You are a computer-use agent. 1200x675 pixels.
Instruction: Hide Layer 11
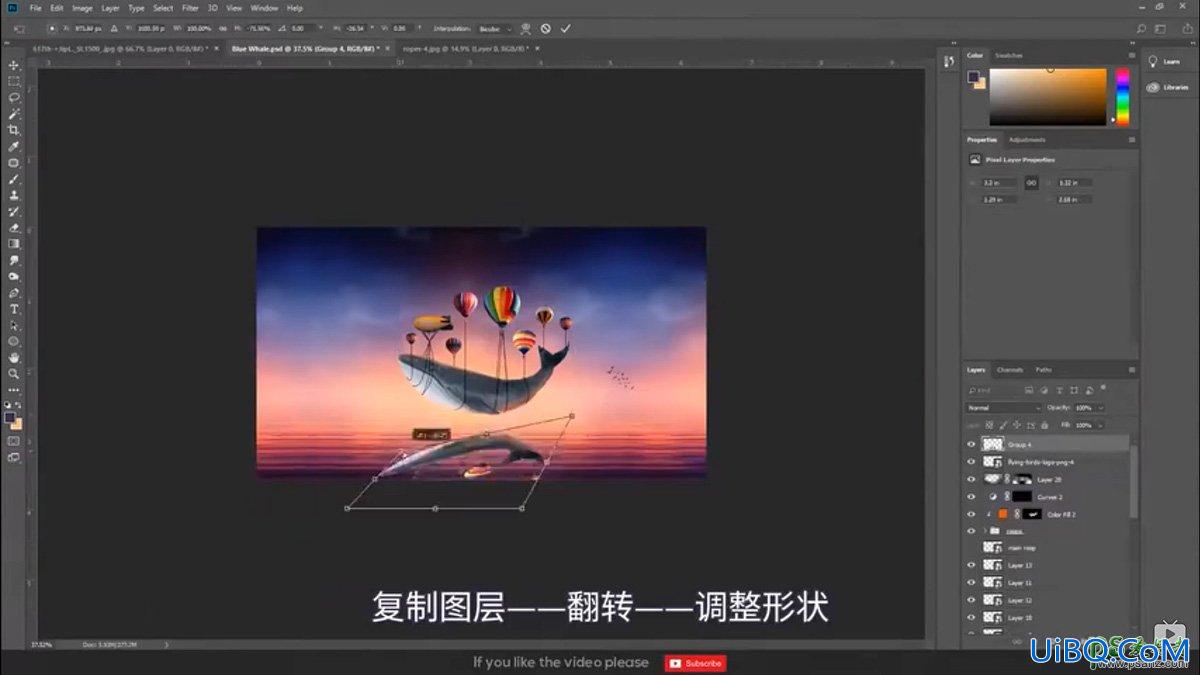pyautogui.click(x=970, y=582)
